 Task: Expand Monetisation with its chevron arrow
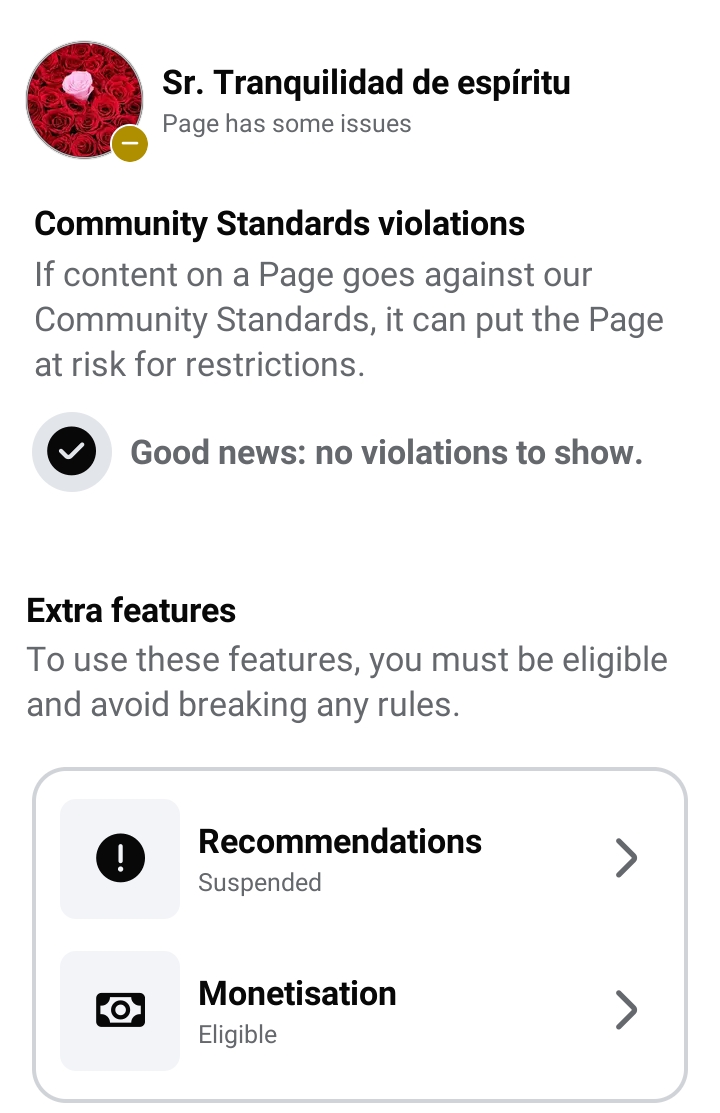tap(626, 1009)
